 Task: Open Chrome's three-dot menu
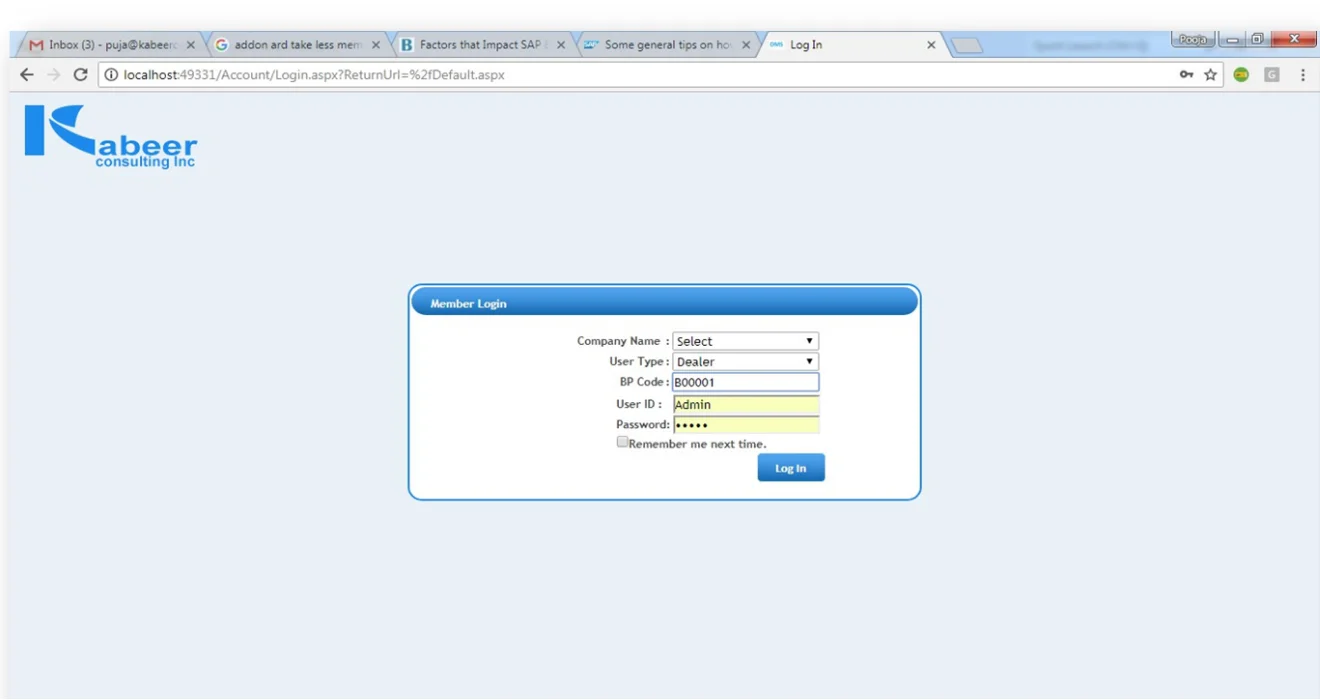pyautogui.click(x=1302, y=74)
